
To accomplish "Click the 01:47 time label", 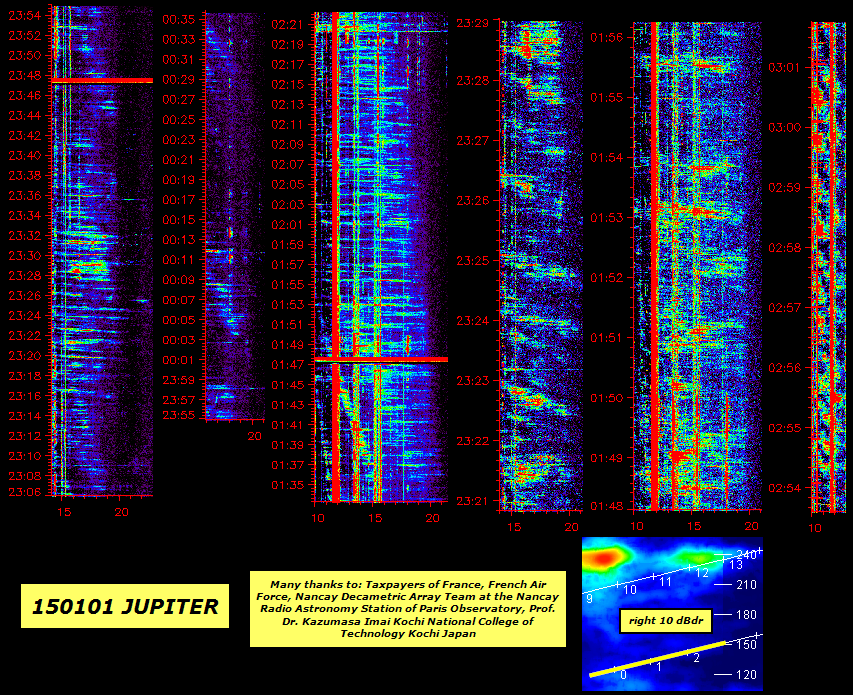I will tap(288, 364).
